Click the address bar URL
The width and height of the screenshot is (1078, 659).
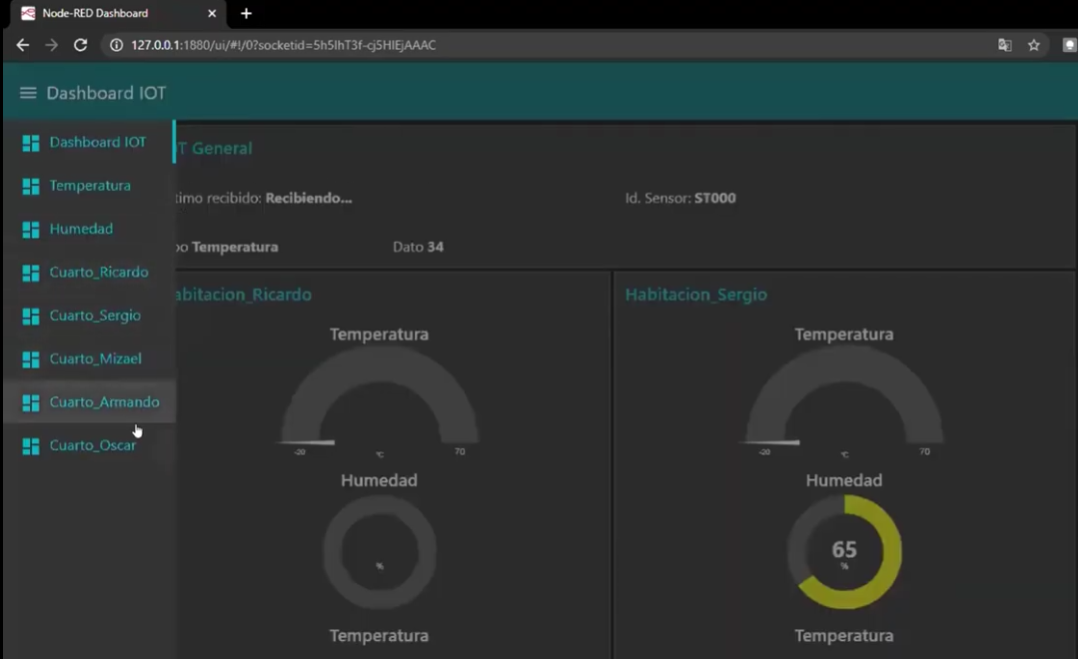(283, 45)
